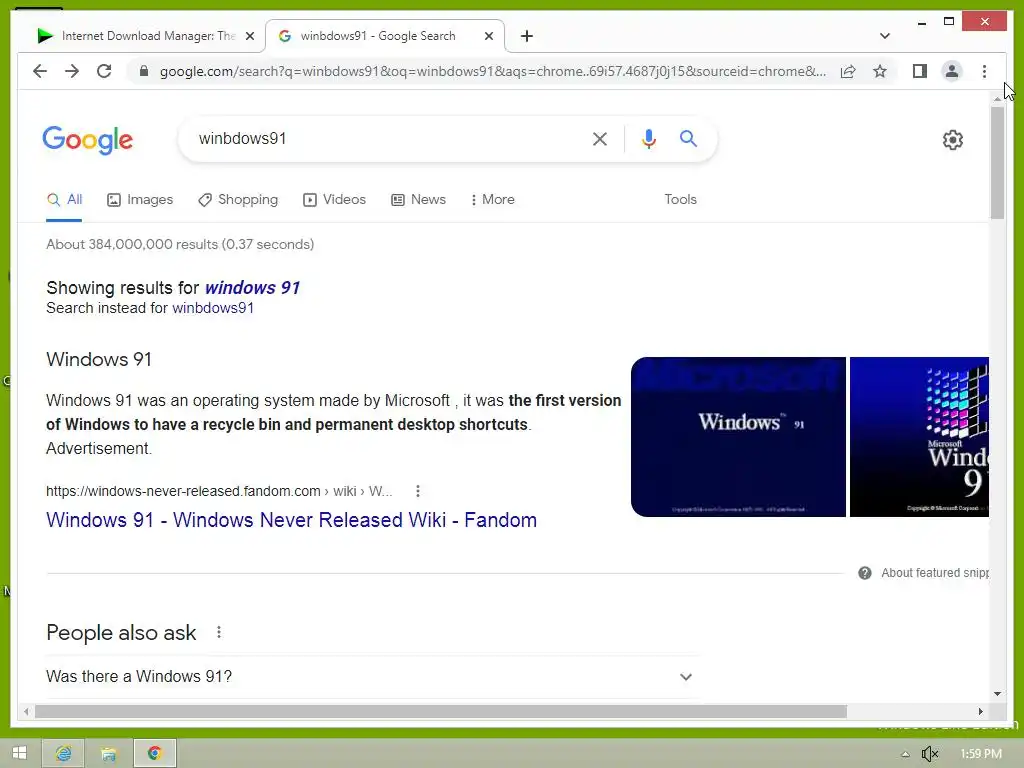Launch Internet Explorer from taskbar

click(x=63, y=753)
